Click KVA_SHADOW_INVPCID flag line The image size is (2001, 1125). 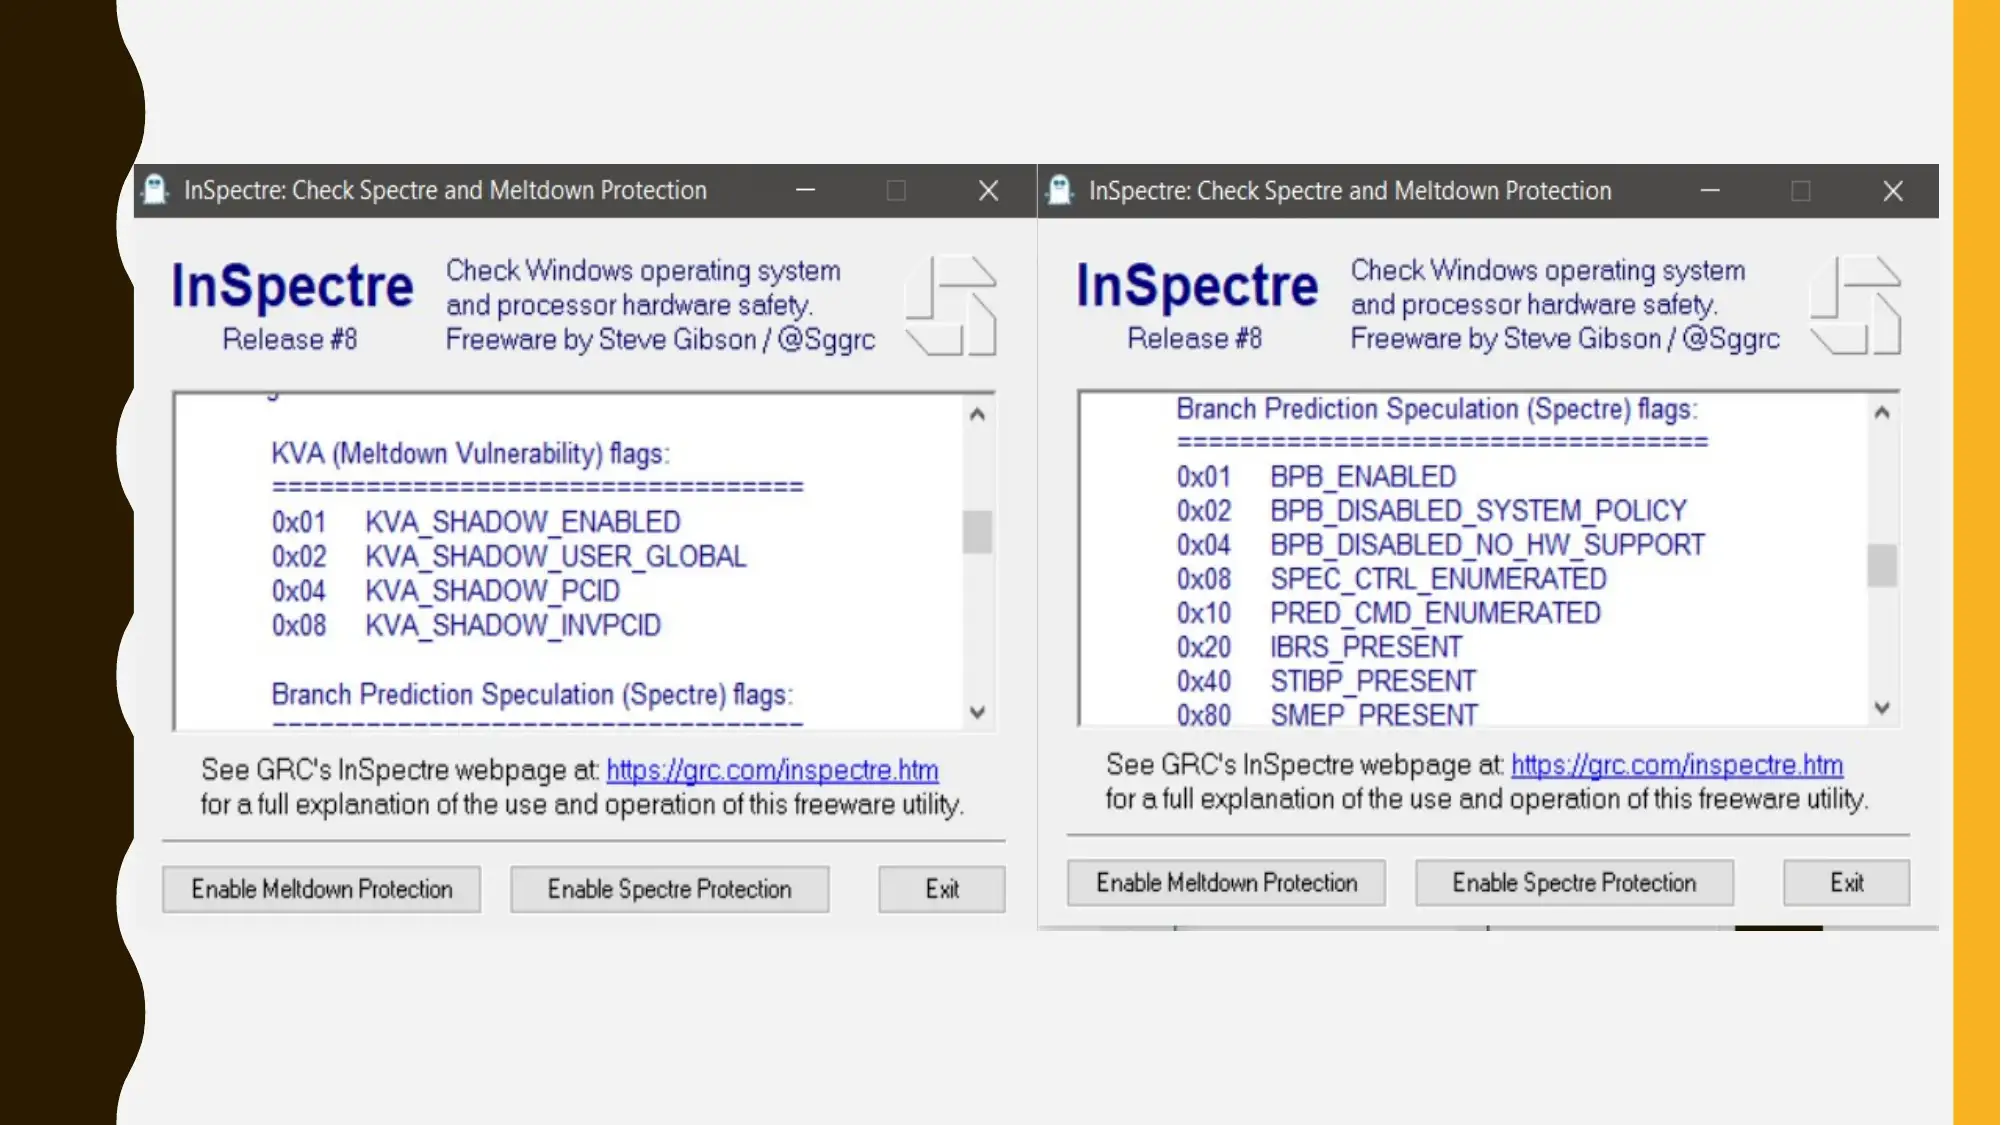click(466, 626)
